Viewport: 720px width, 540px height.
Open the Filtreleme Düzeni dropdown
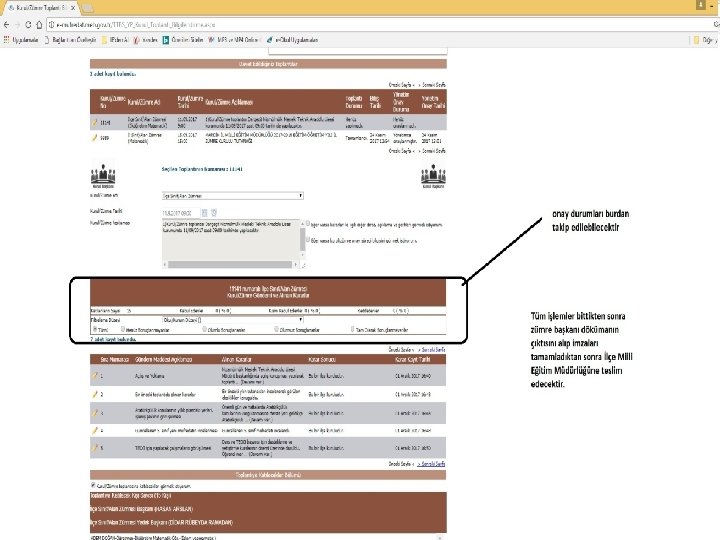(x=233, y=320)
